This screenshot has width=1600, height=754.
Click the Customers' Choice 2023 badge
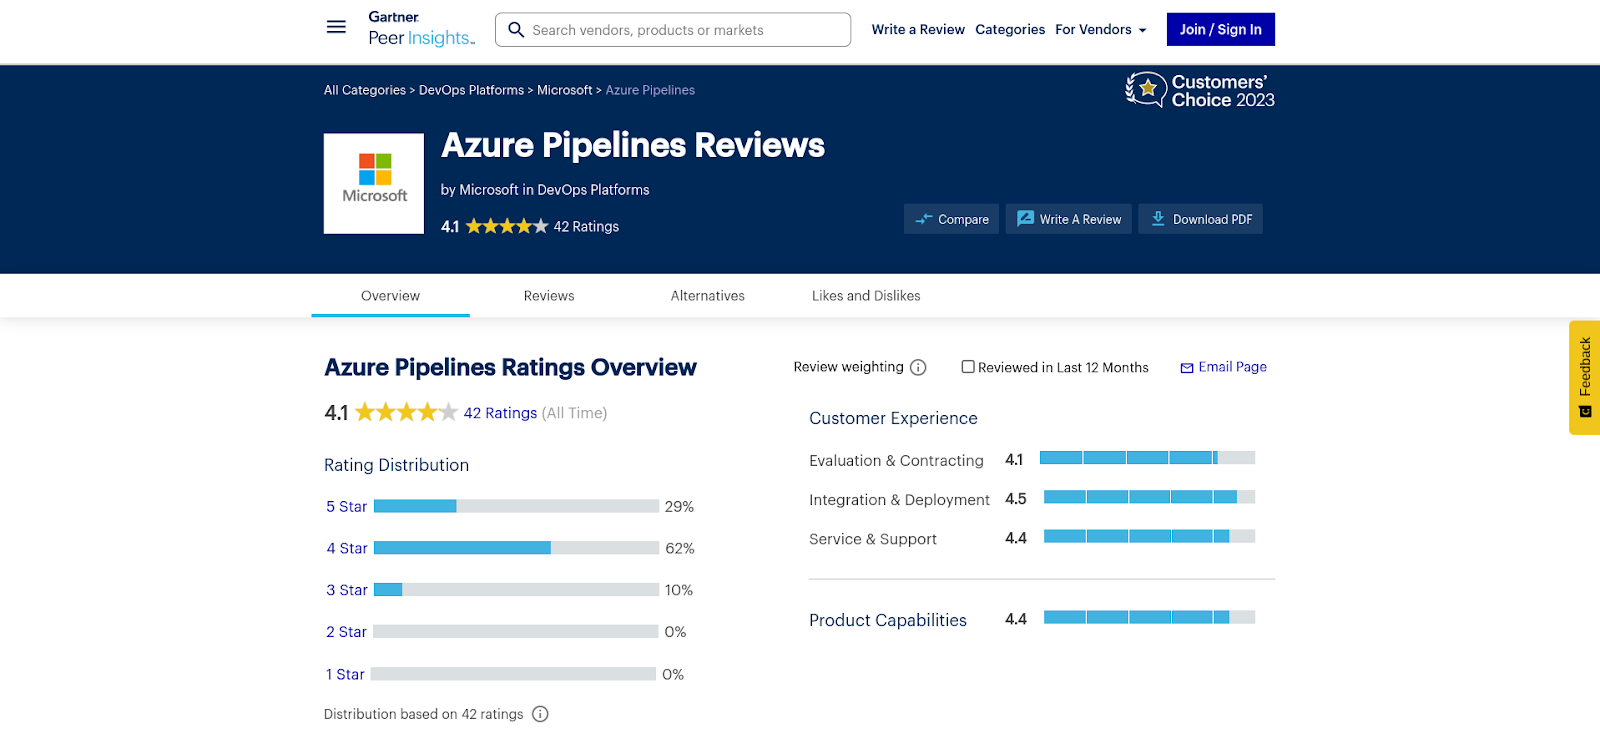[x=1200, y=90]
